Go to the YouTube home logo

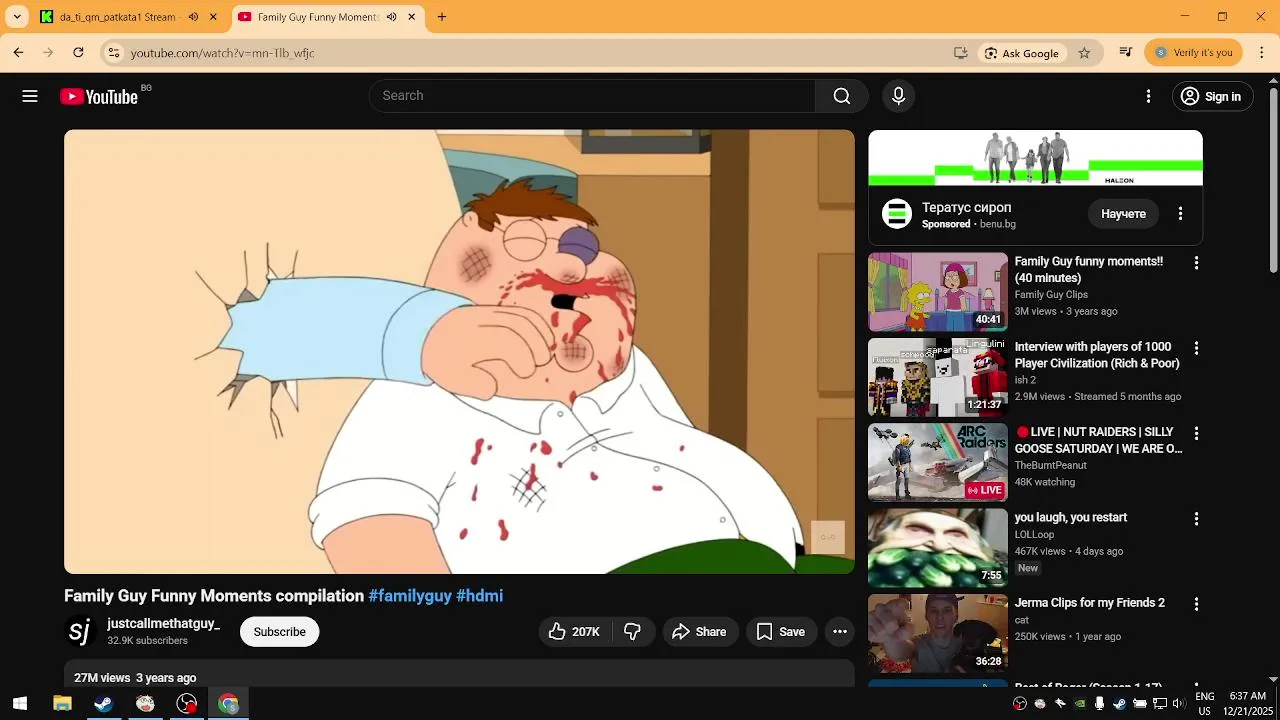coord(99,96)
